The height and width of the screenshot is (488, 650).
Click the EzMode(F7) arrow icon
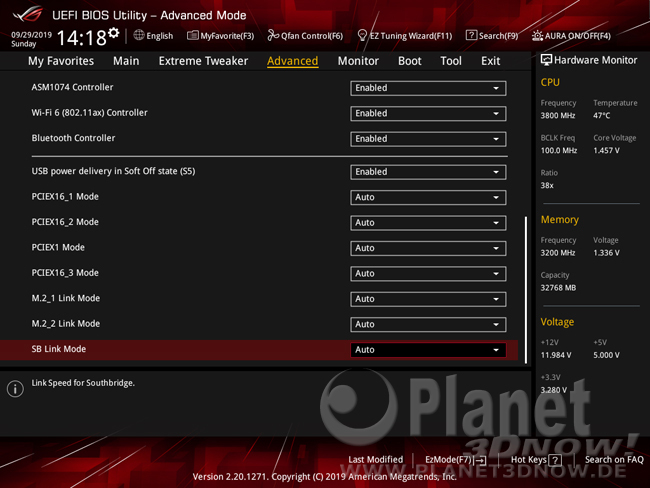pos(480,460)
